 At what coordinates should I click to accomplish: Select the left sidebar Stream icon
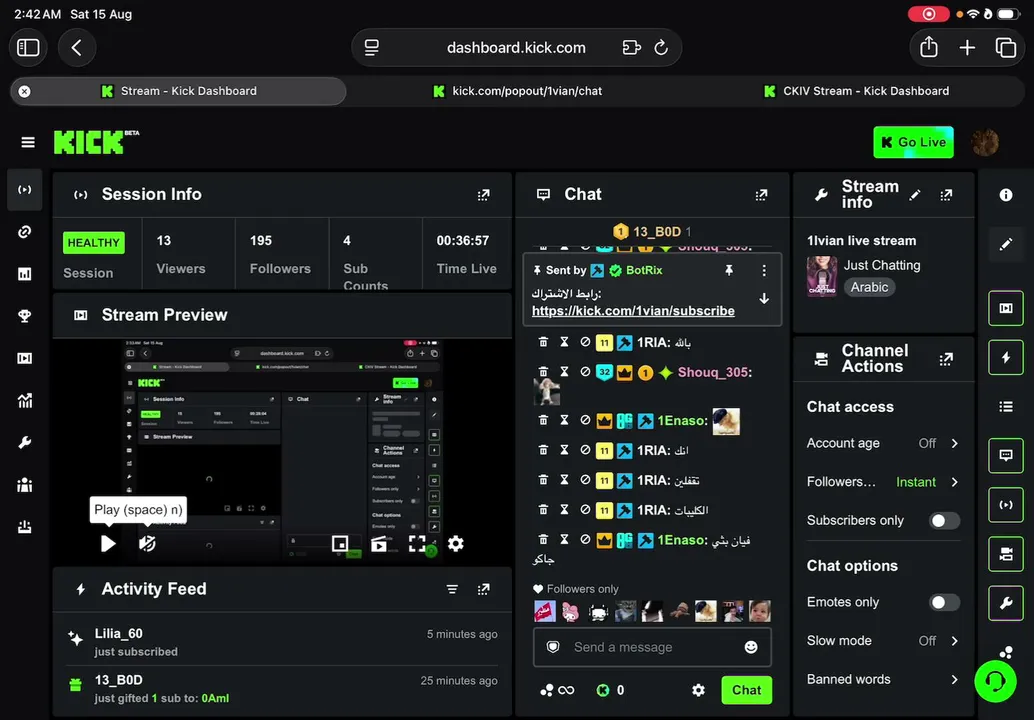(x=25, y=190)
